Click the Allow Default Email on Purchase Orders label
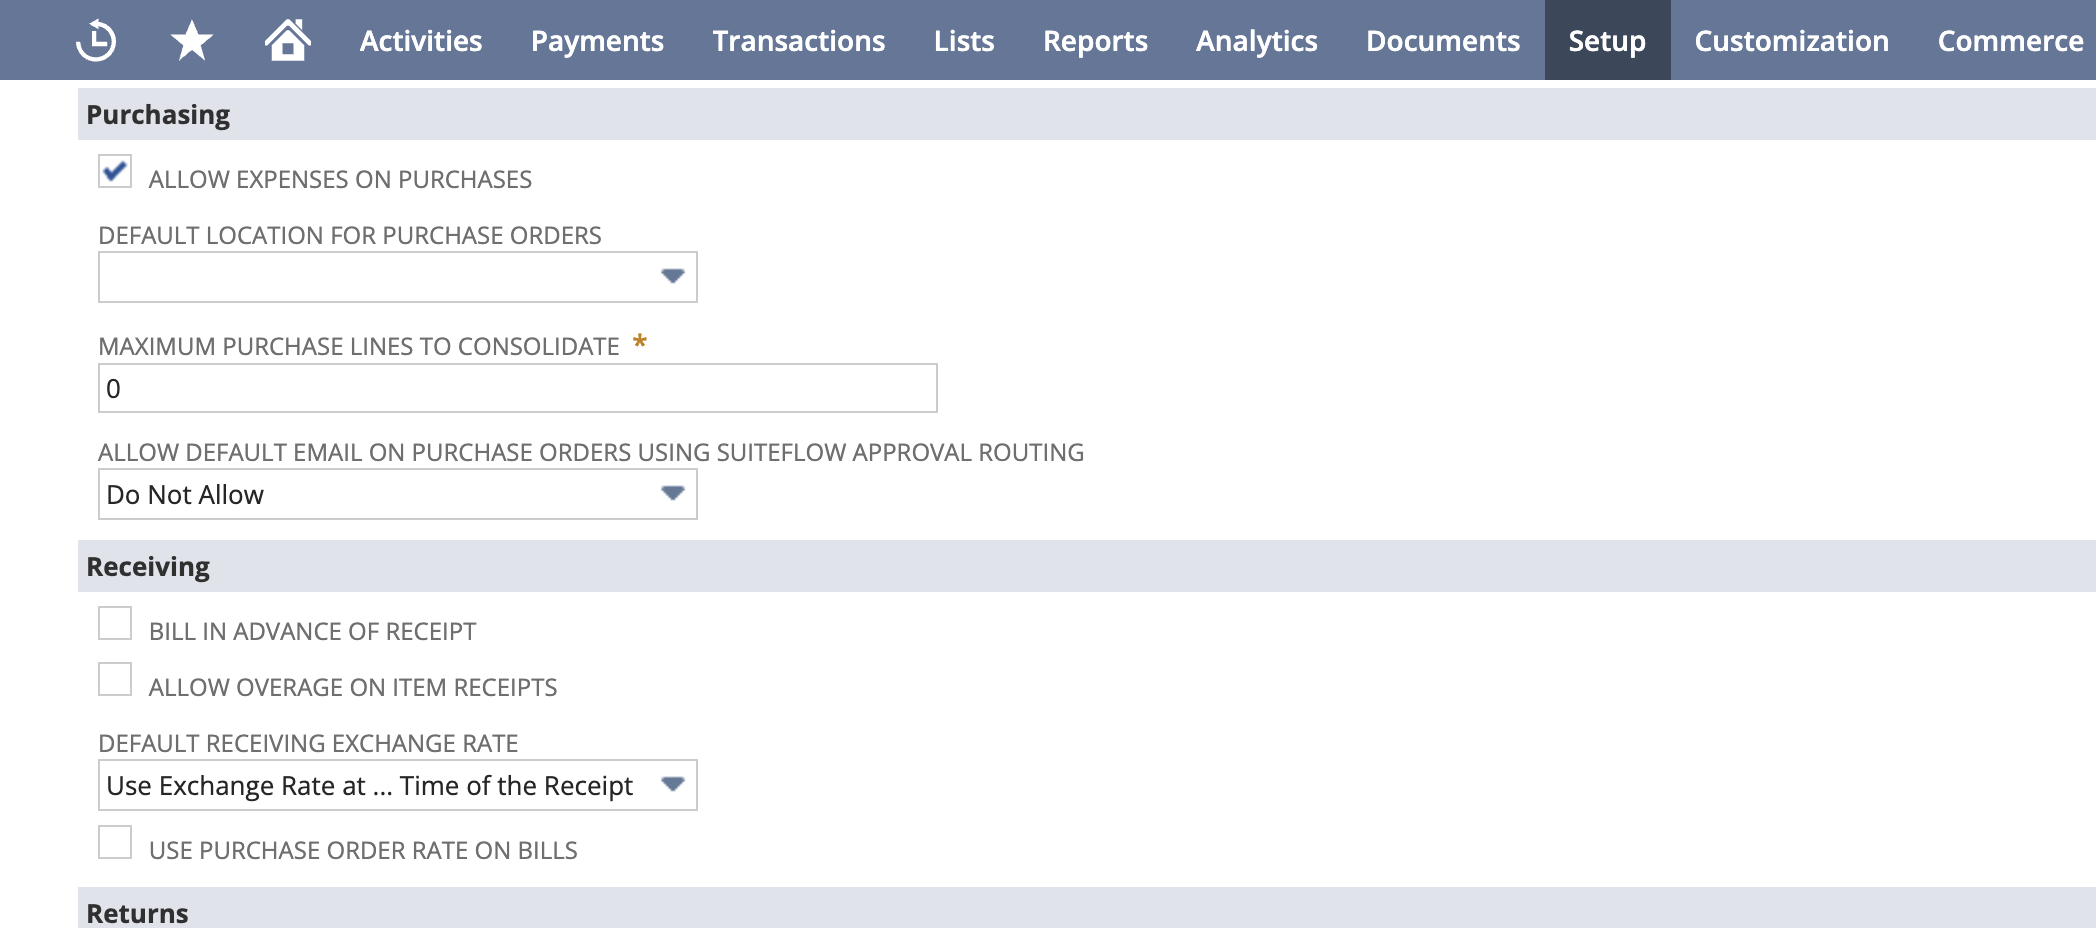 click(x=591, y=452)
